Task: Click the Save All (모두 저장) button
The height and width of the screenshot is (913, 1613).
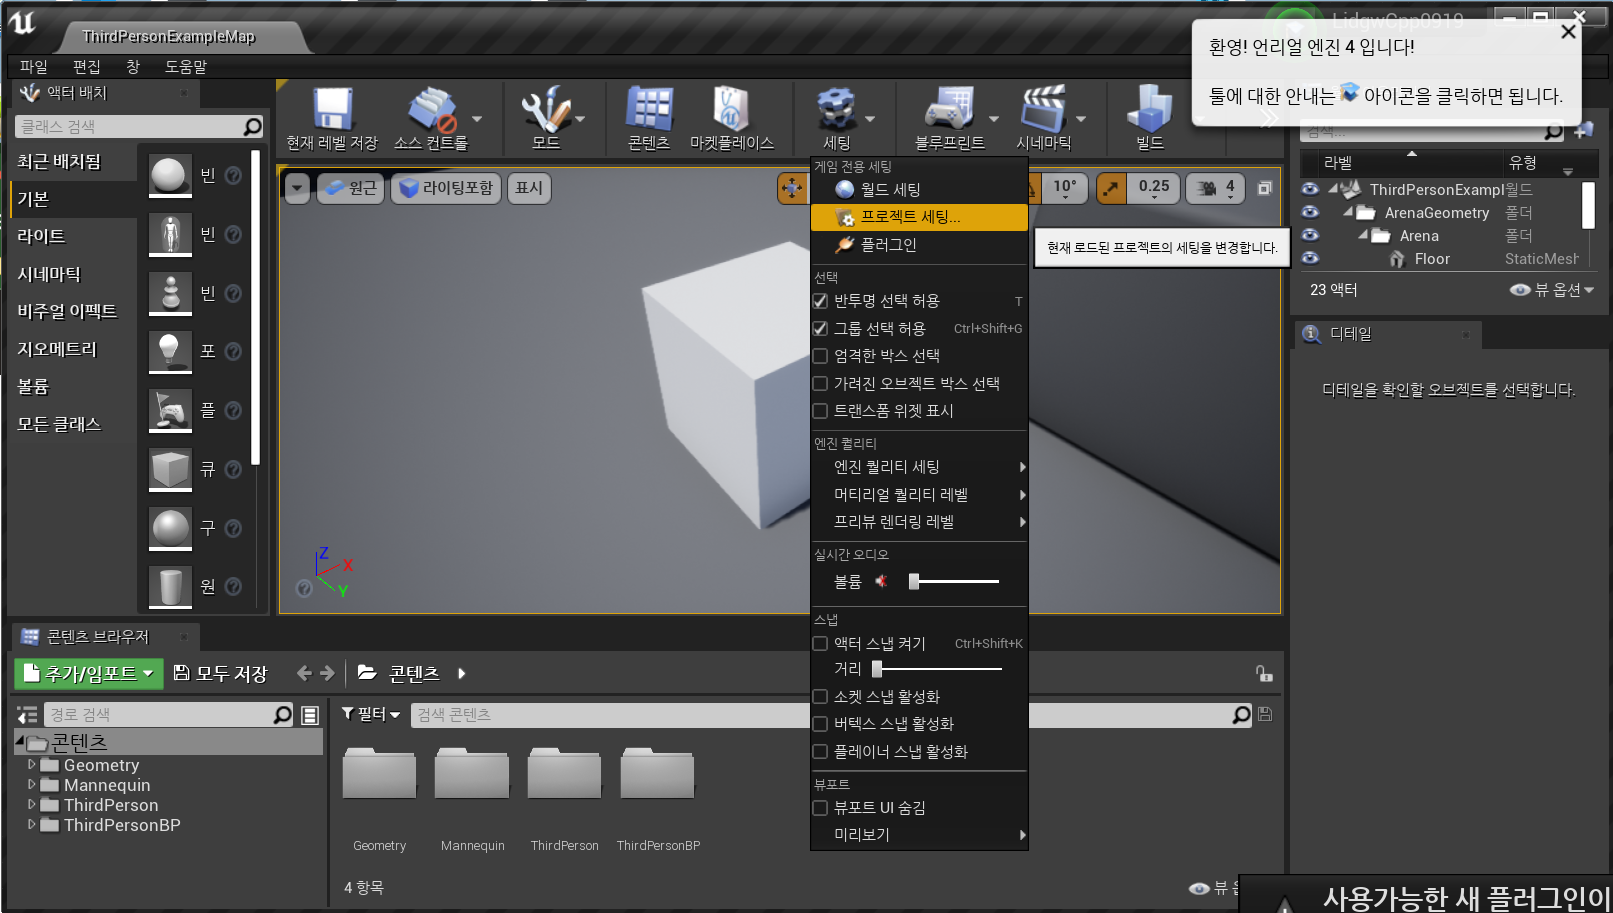Action: (221, 674)
